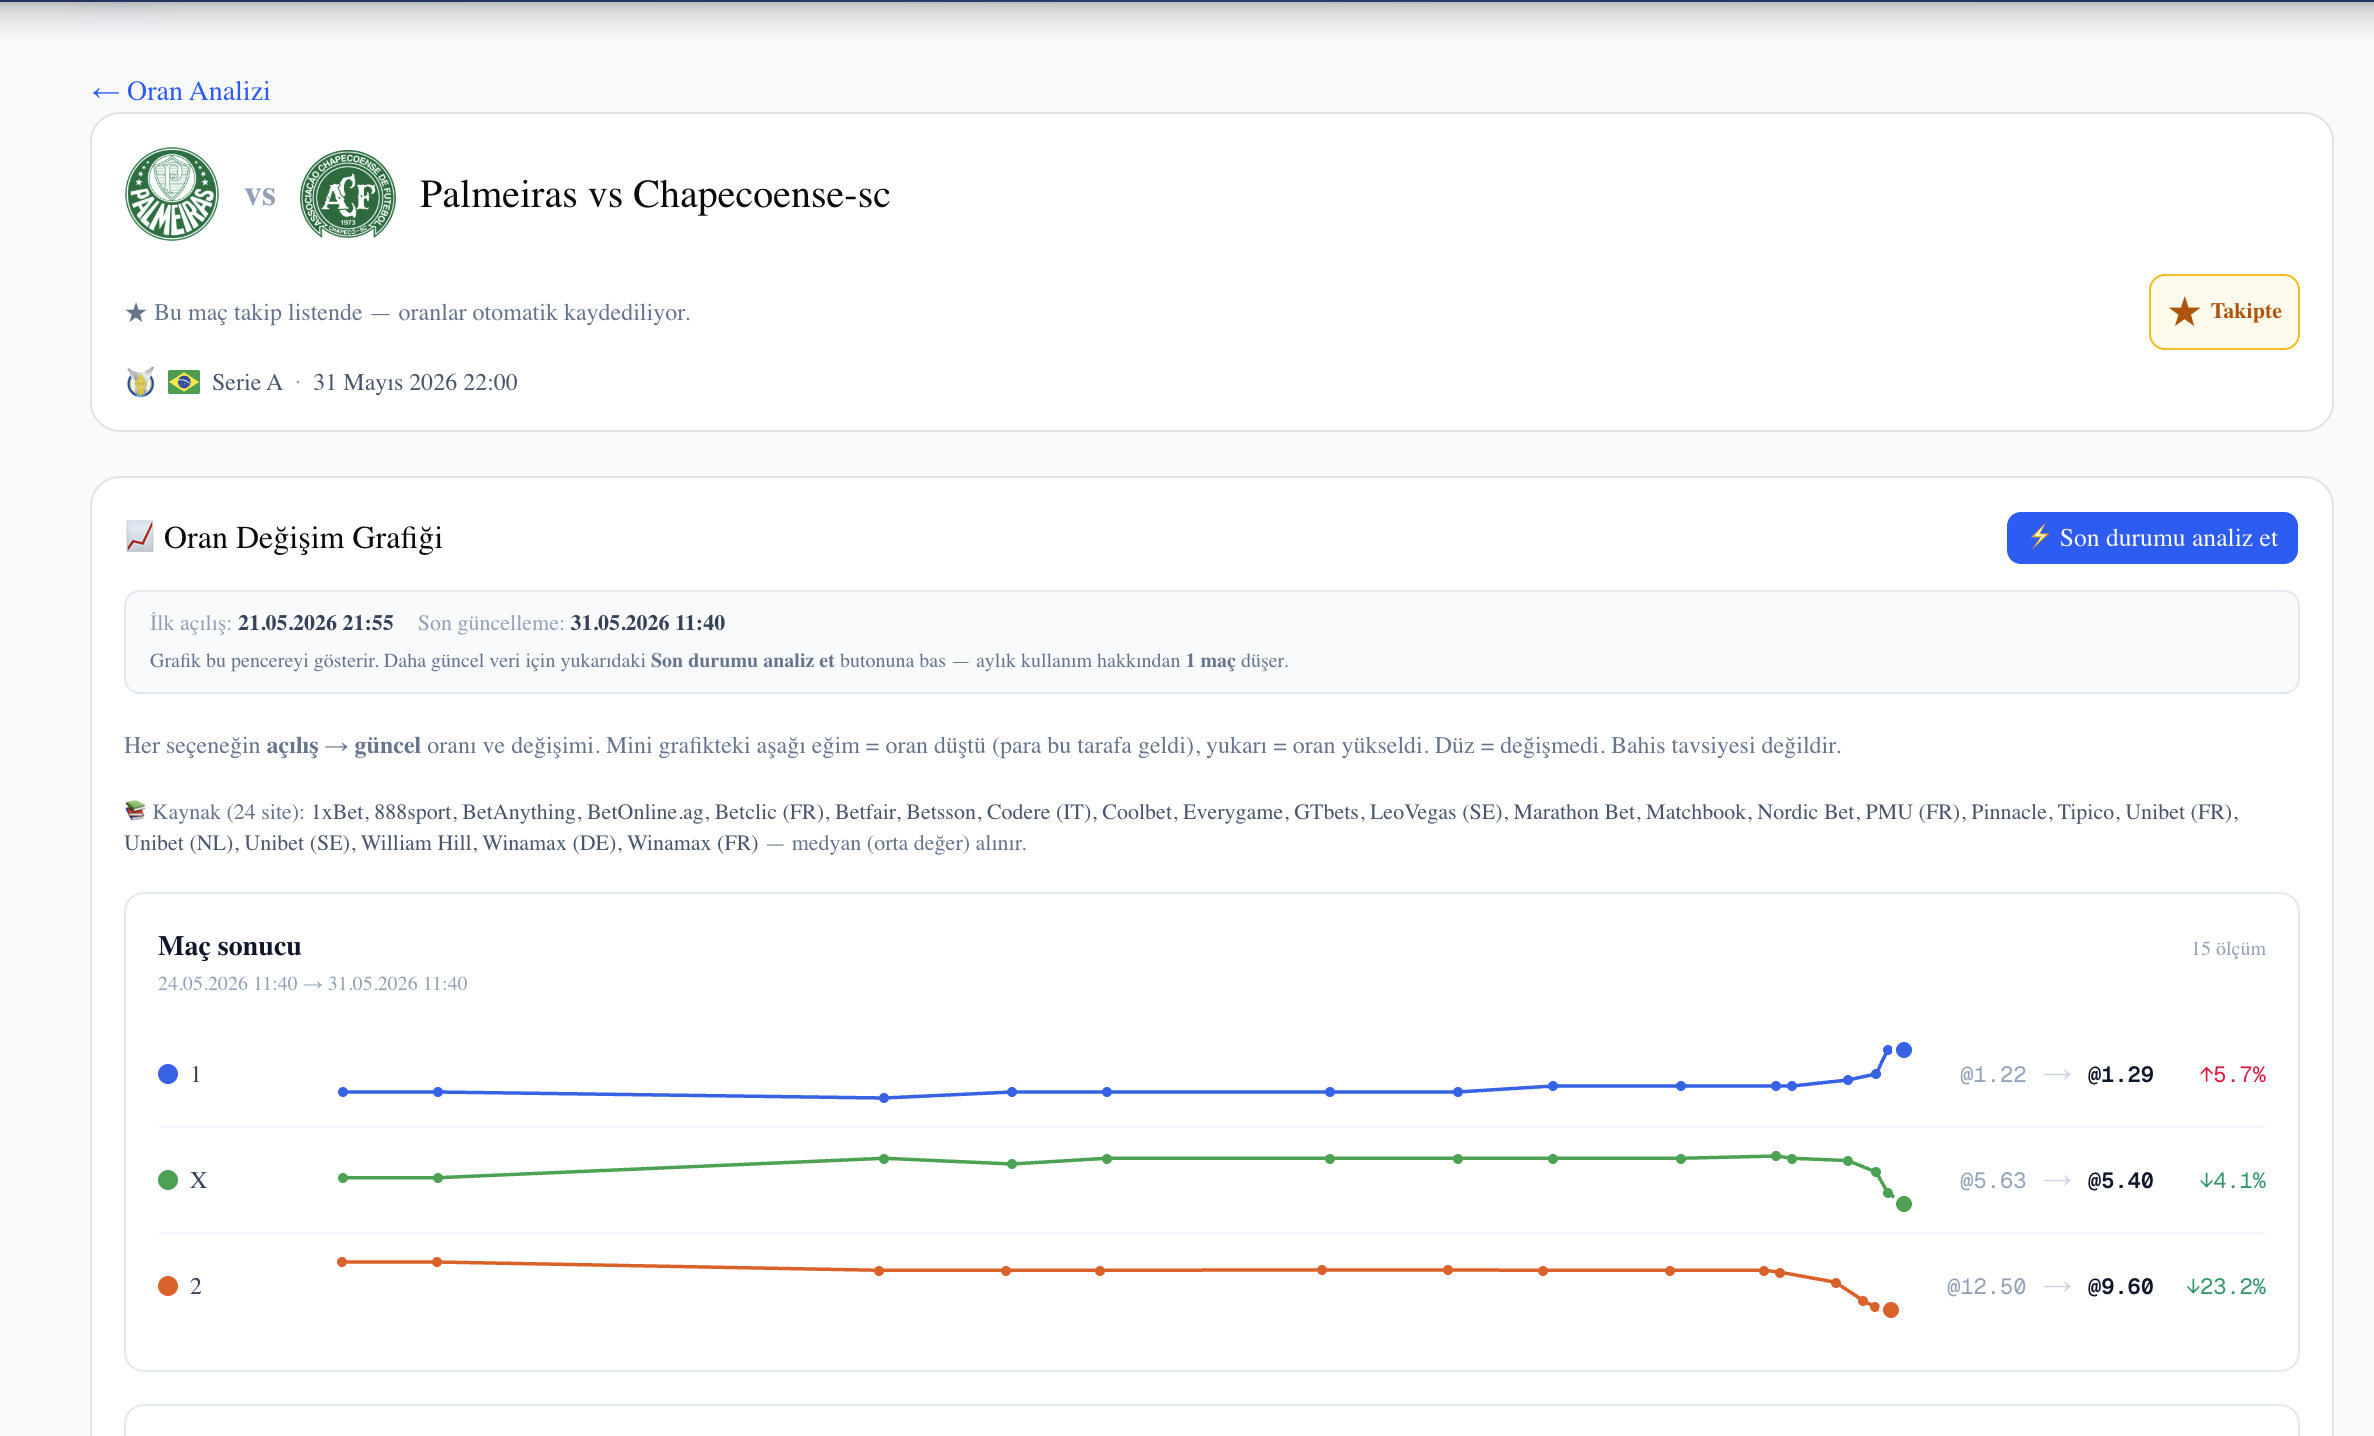Click the star icon in Takipte button
Screen dimensions: 2374x1436
(x=2184, y=312)
